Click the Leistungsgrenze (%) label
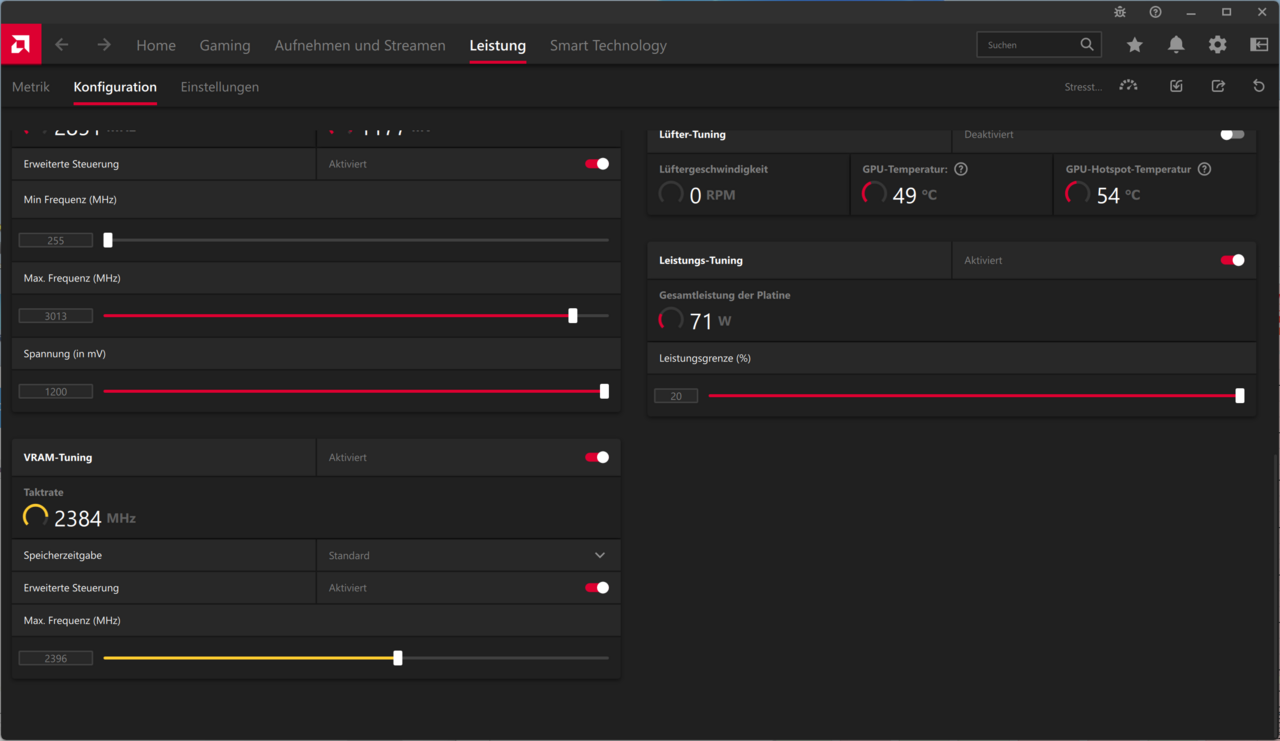The width and height of the screenshot is (1280, 741). point(705,358)
